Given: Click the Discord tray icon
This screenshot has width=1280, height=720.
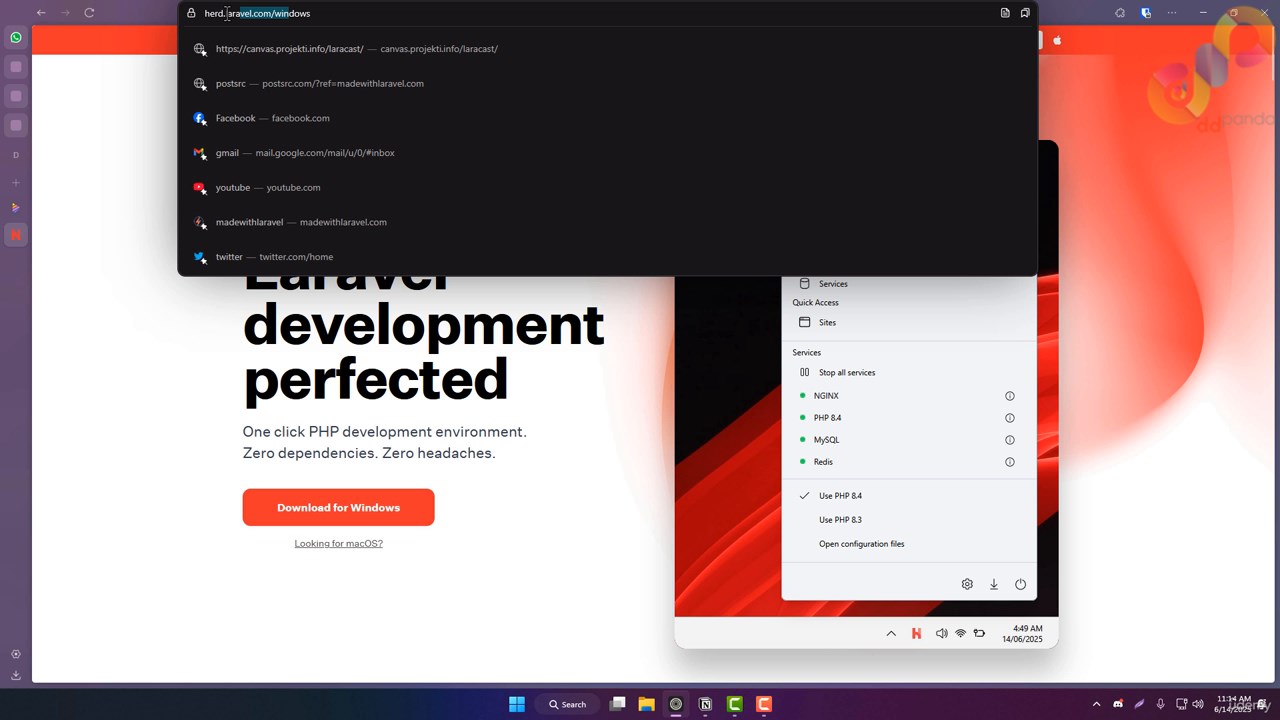Looking at the screenshot, I should 1118,704.
